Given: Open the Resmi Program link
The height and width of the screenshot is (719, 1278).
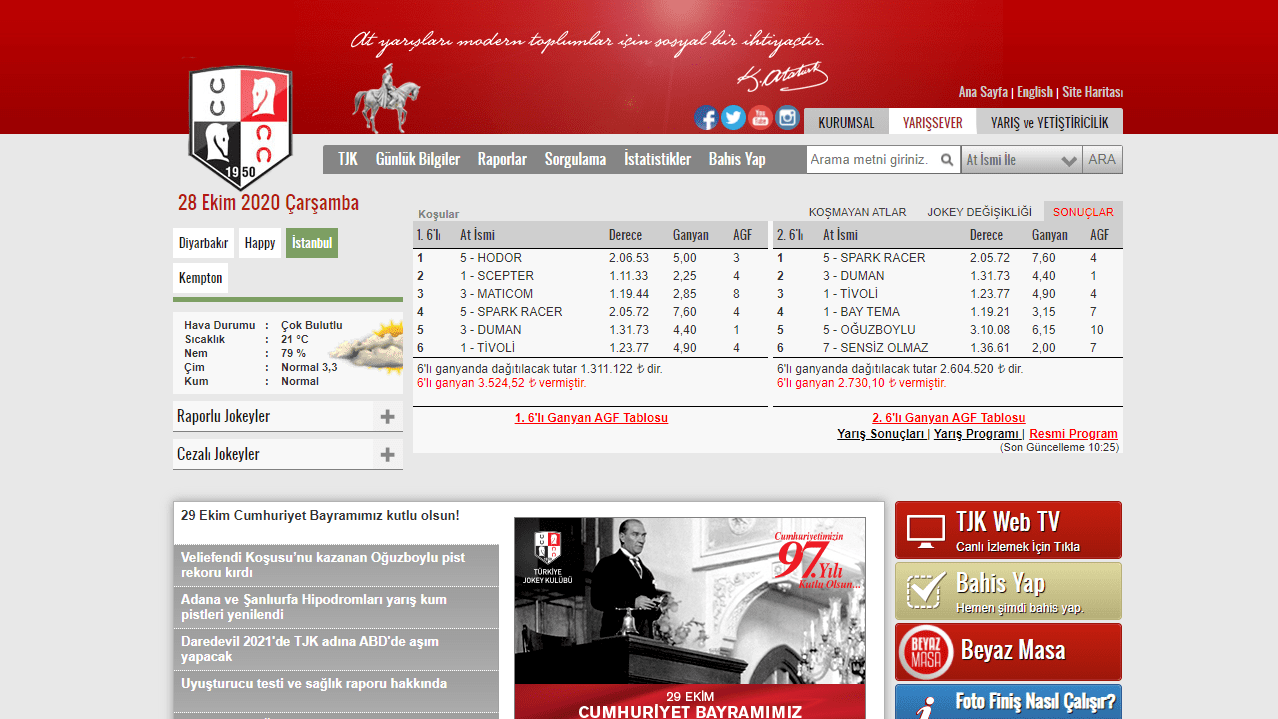Looking at the screenshot, I should (x=1073, y=434).
